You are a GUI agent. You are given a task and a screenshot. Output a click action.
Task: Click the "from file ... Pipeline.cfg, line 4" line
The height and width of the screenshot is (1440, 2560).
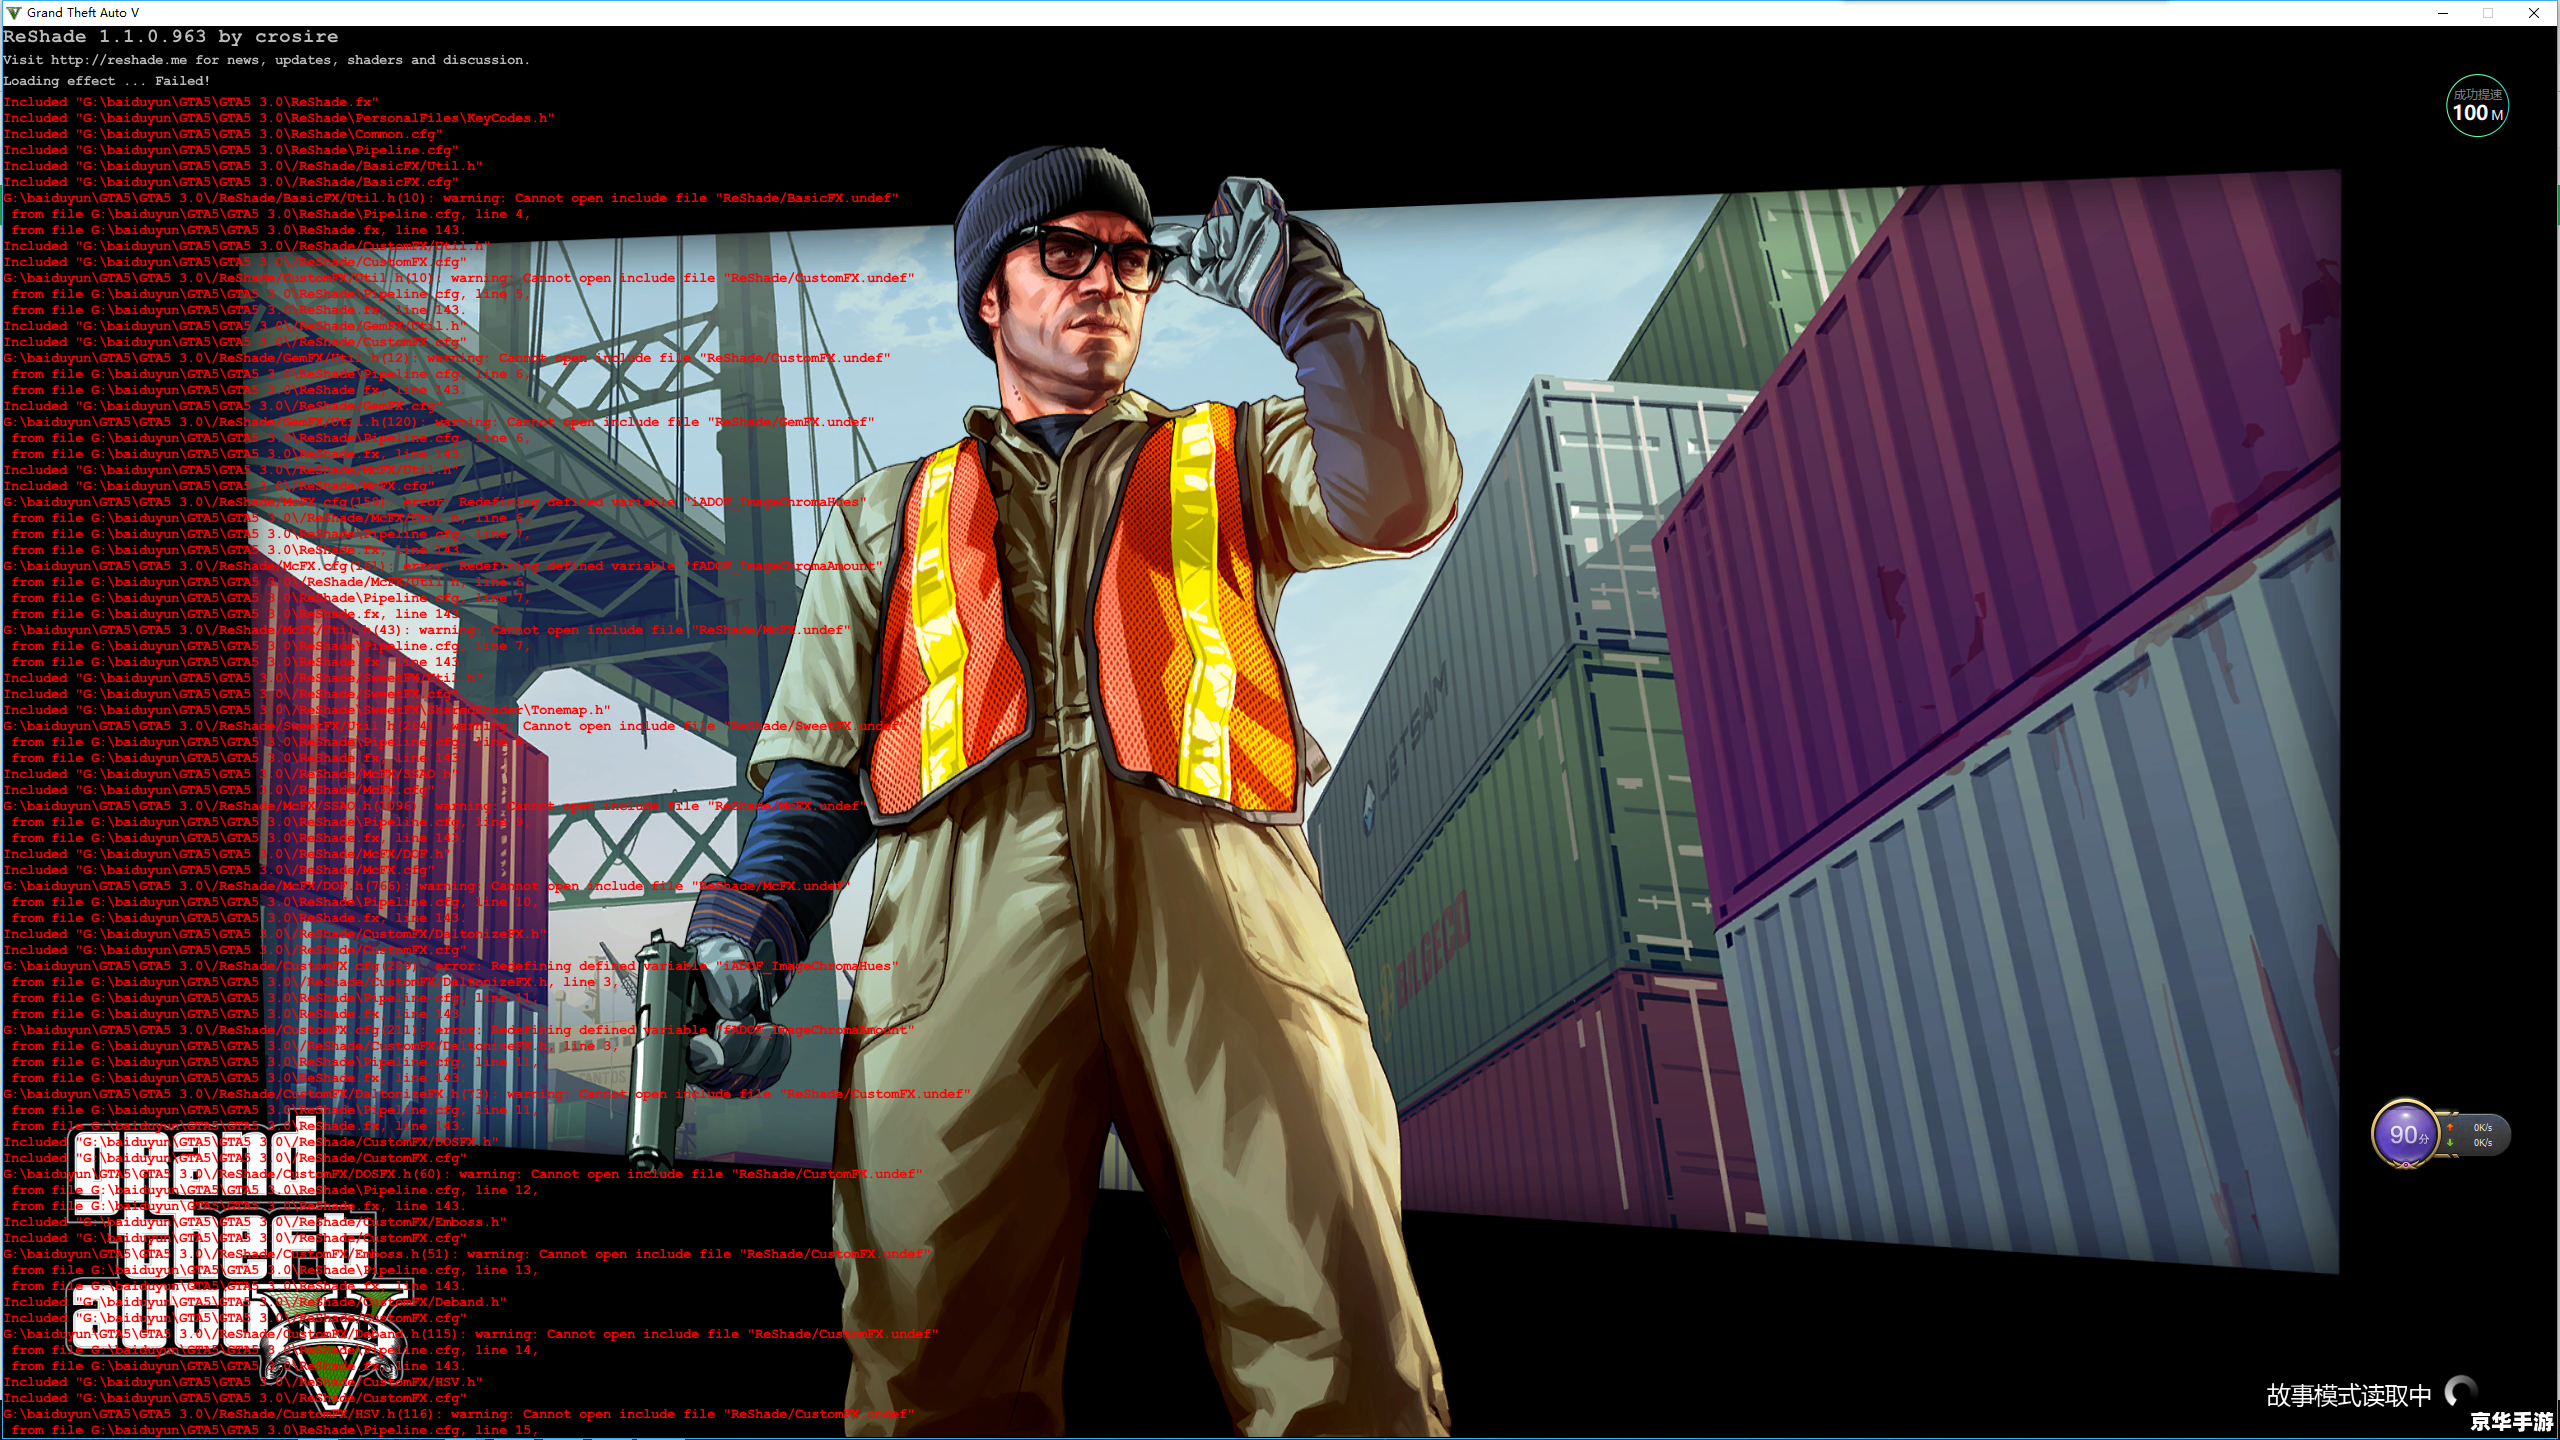coord(271,214)
